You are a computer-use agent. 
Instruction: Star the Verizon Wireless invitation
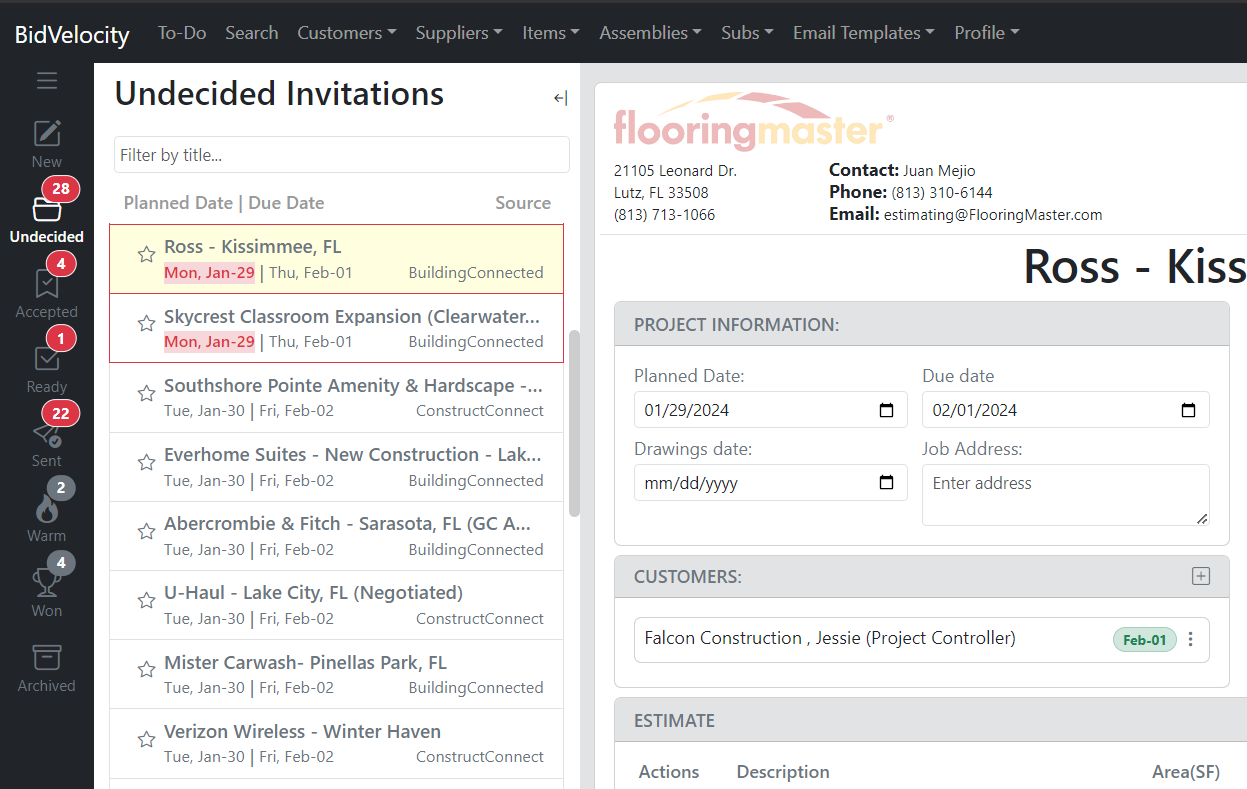[146, 739]
